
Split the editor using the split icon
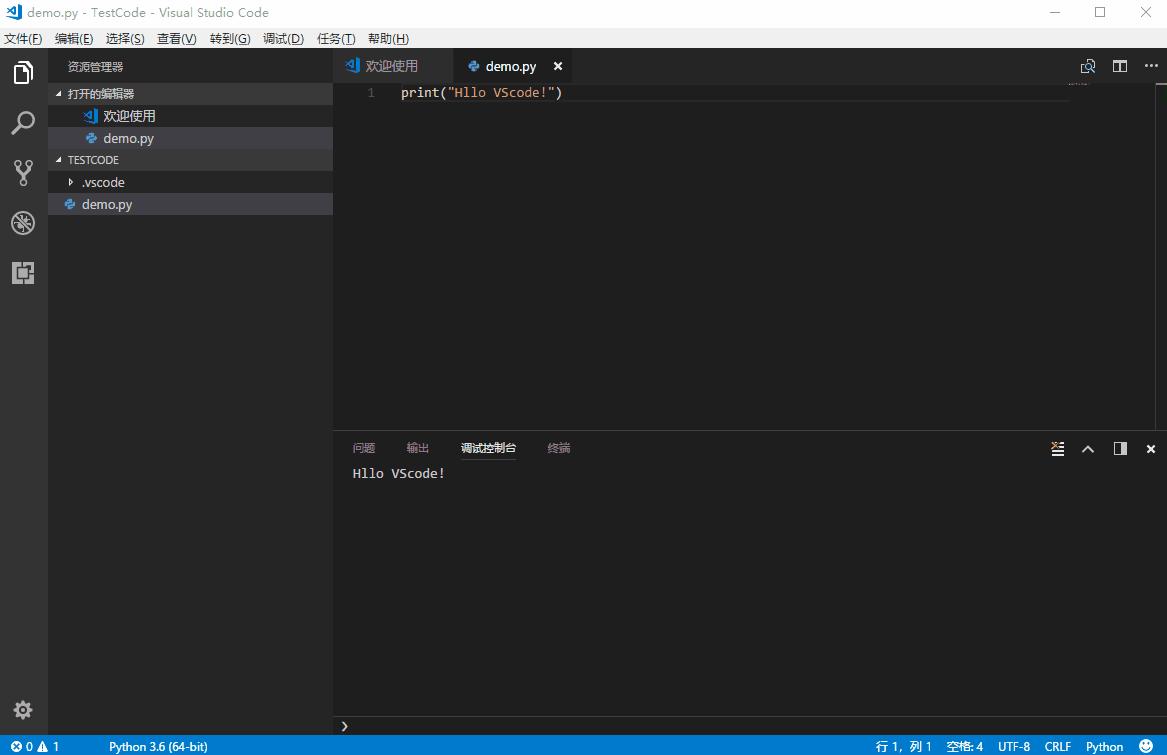click(1119, 66)
